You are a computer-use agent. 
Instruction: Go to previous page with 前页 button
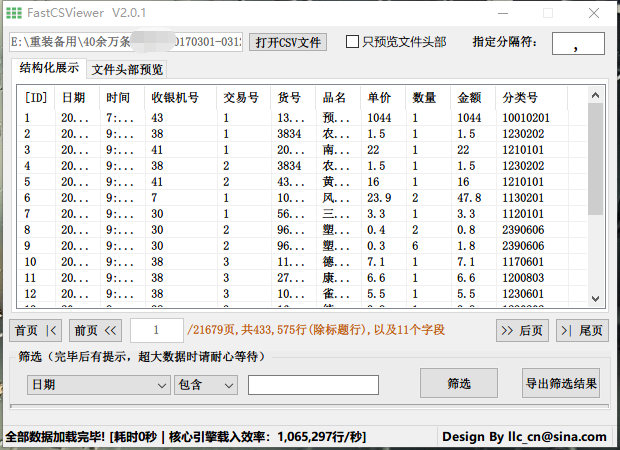point(95,330)
